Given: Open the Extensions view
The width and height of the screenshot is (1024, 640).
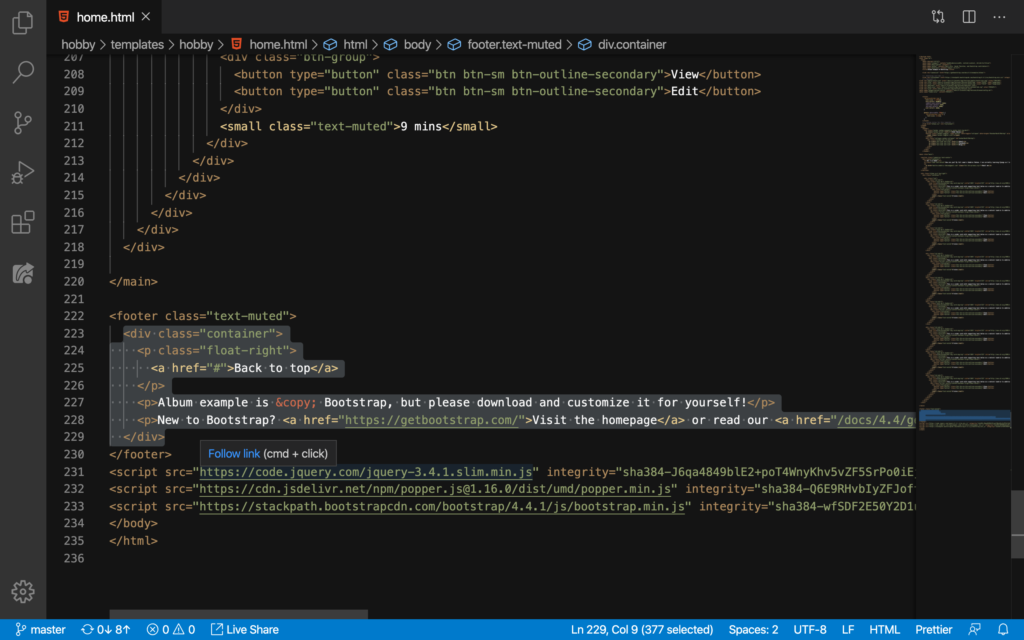Looking at the screenshot, I should (23, 223).
